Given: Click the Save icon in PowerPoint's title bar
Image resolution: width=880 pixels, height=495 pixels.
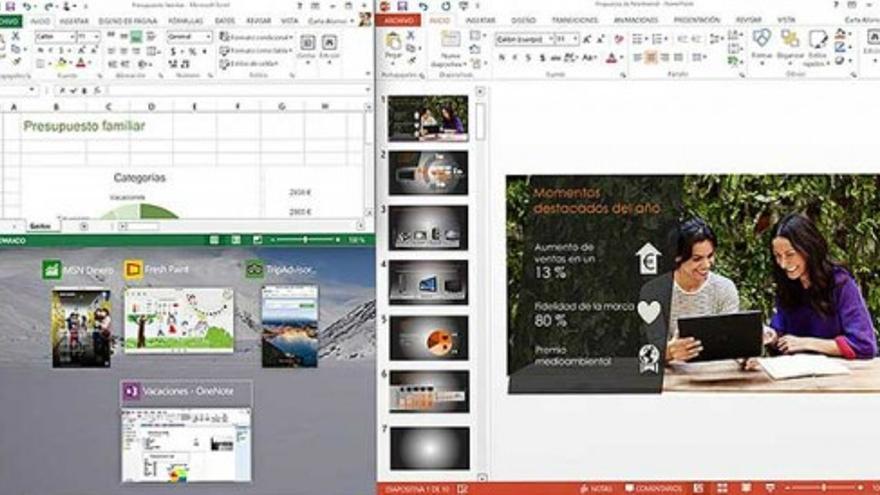Looking at the screenshot, I should [x=402, y=6].
